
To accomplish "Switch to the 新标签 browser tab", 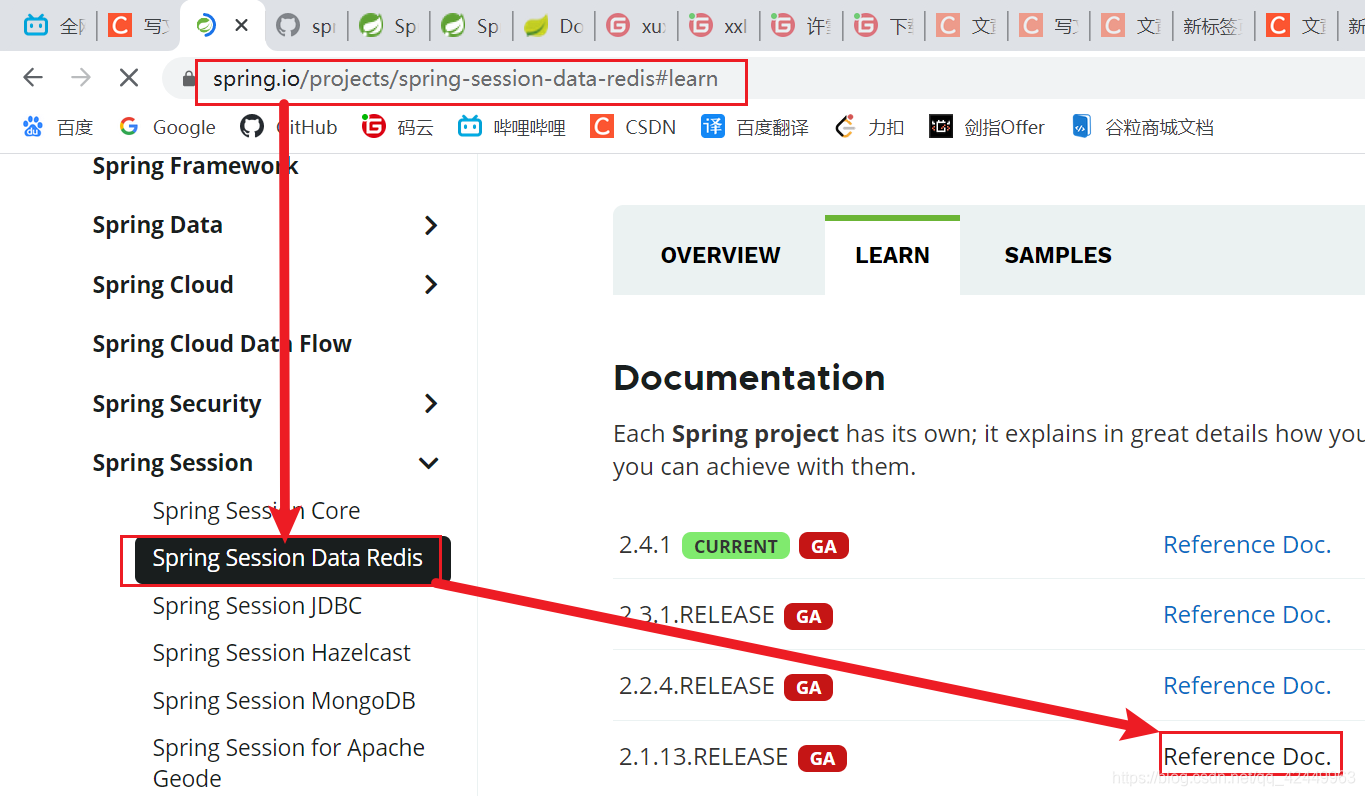I will click(x=1211, y=26).
